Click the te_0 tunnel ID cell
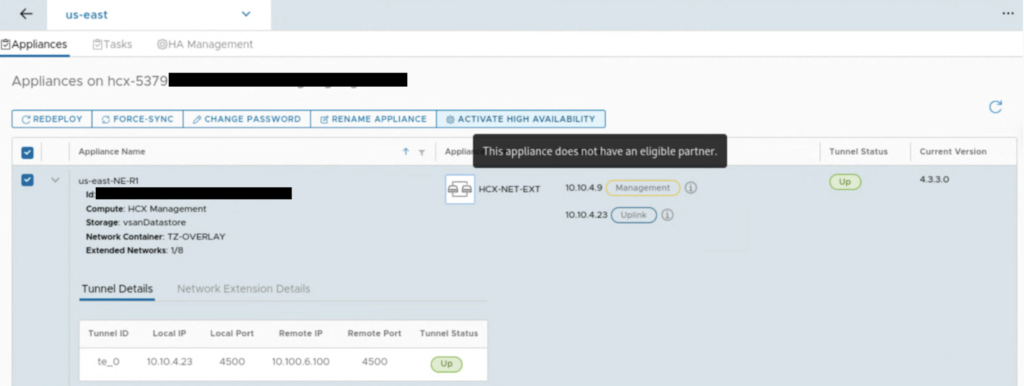This screenshot has width=1024, height=386. (x=108, y=361)
